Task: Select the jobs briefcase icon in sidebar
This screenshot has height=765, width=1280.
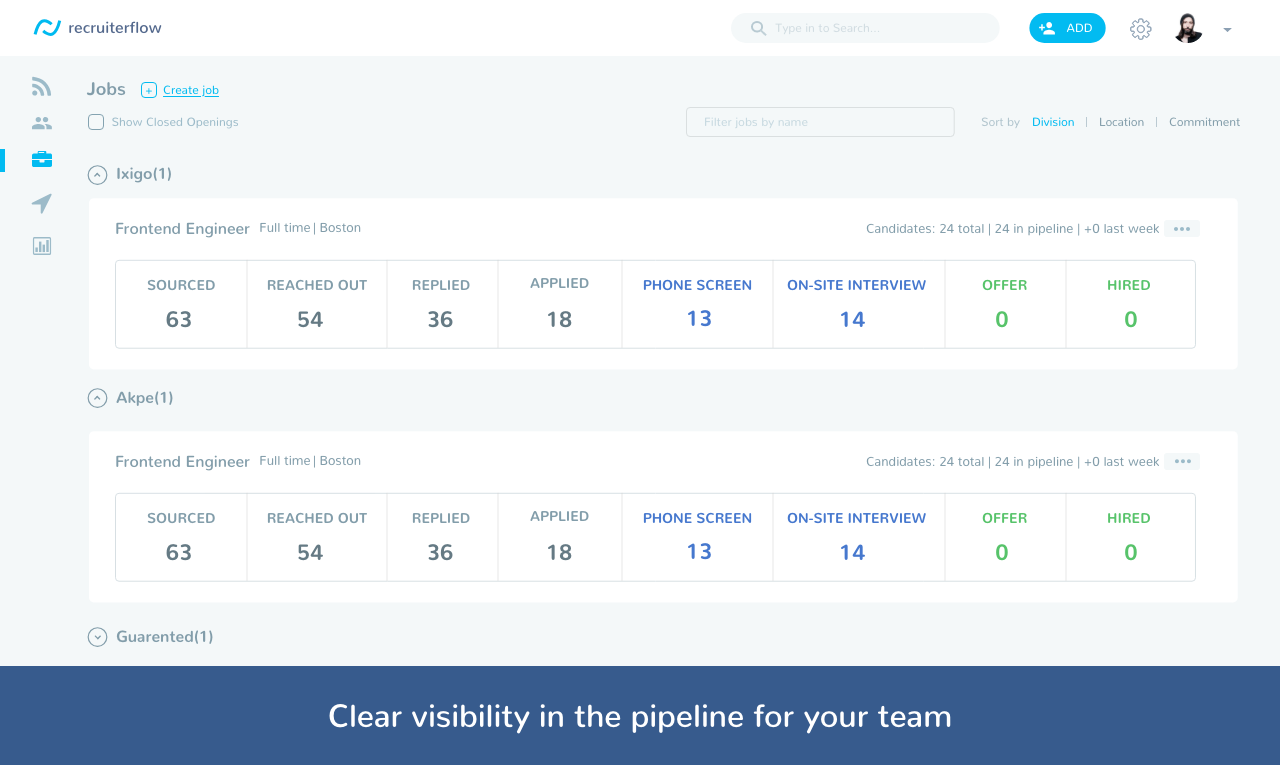Action: point(41,159)
